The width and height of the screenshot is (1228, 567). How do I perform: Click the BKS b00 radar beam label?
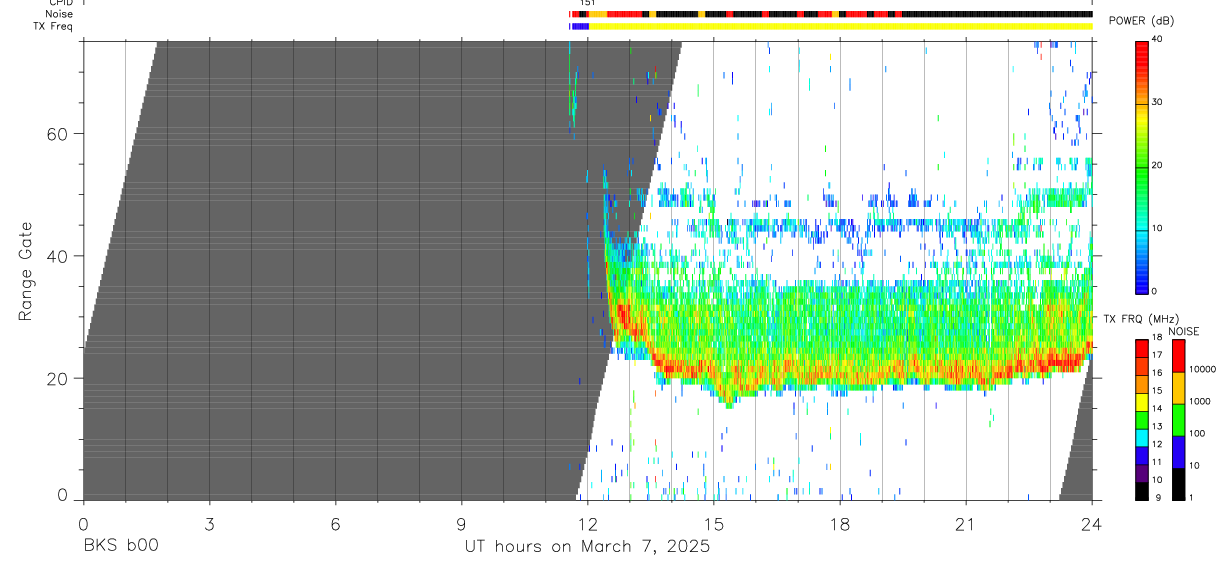coord(121,546)
